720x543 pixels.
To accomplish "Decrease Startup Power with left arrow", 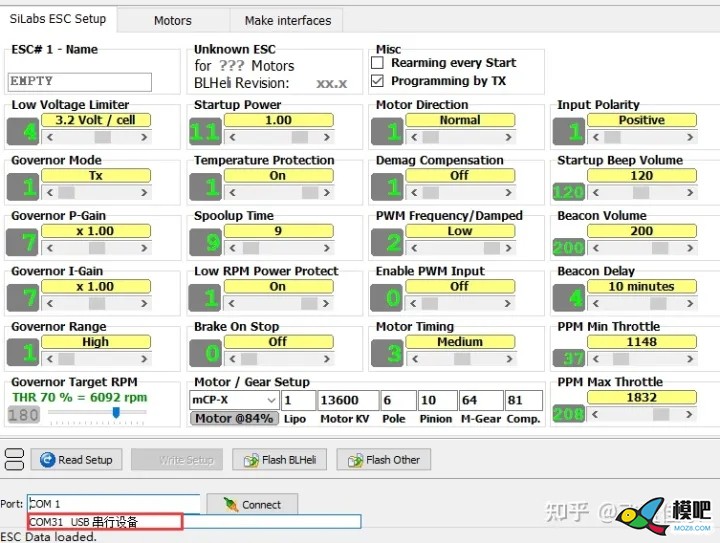I will click(x=232, y=137).
